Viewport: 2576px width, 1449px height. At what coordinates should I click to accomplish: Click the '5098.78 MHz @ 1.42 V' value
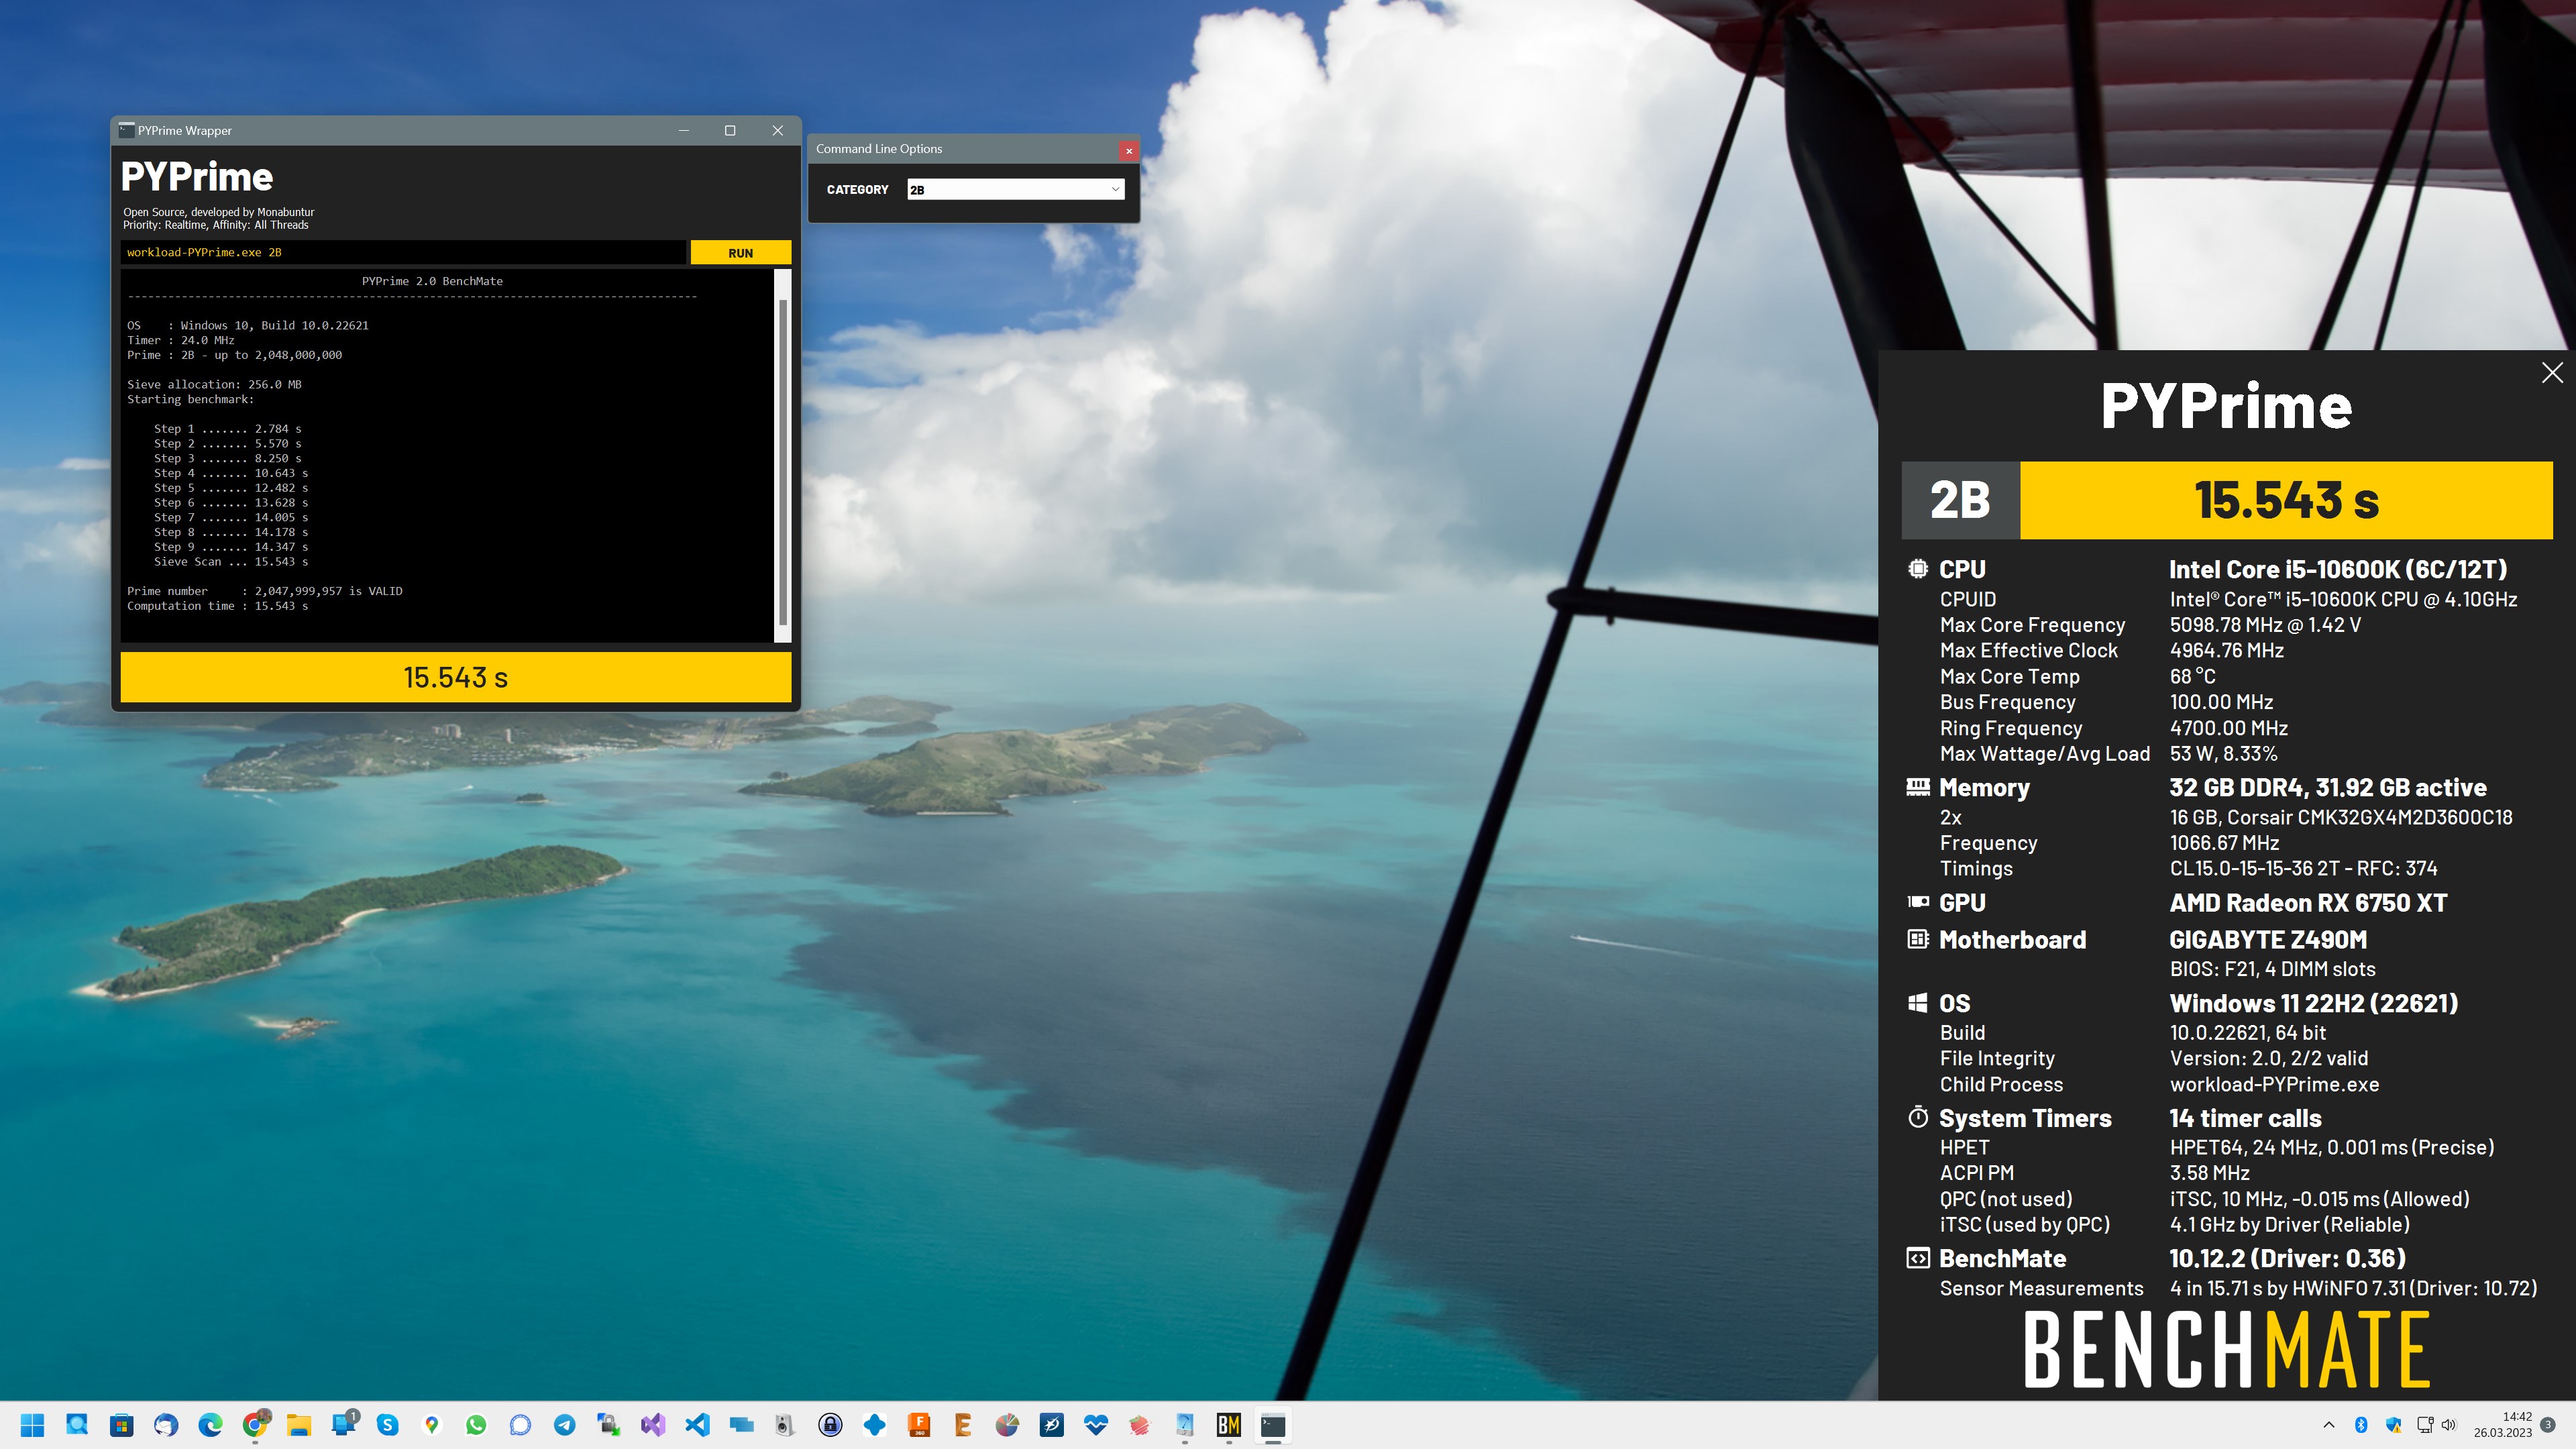(2265, 625)
